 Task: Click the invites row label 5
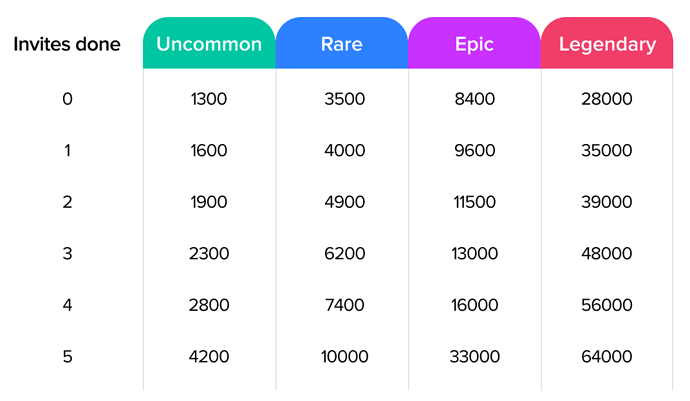67,357
